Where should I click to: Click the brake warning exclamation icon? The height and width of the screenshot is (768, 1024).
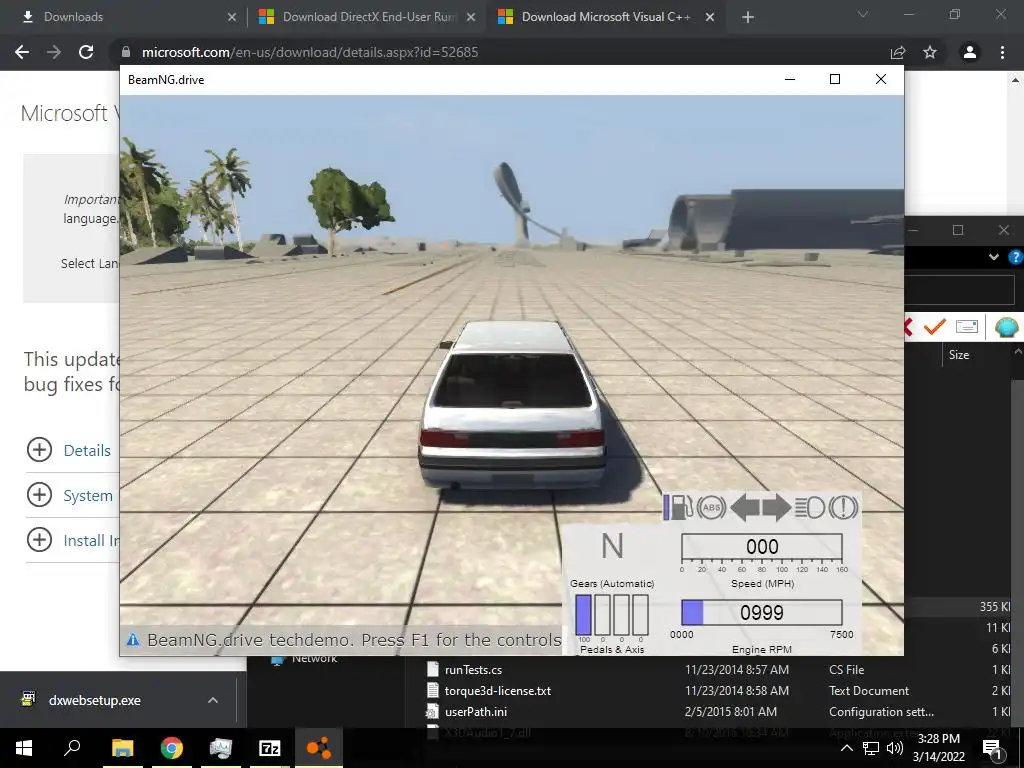843,507
